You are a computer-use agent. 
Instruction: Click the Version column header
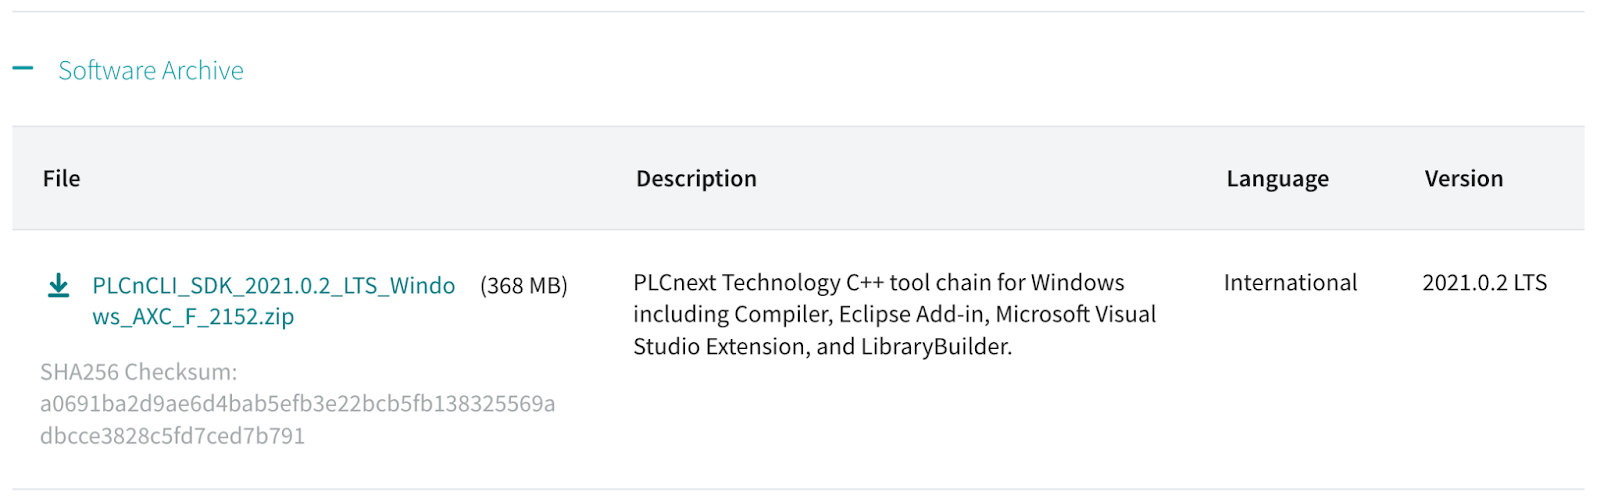coord(1463,178)
